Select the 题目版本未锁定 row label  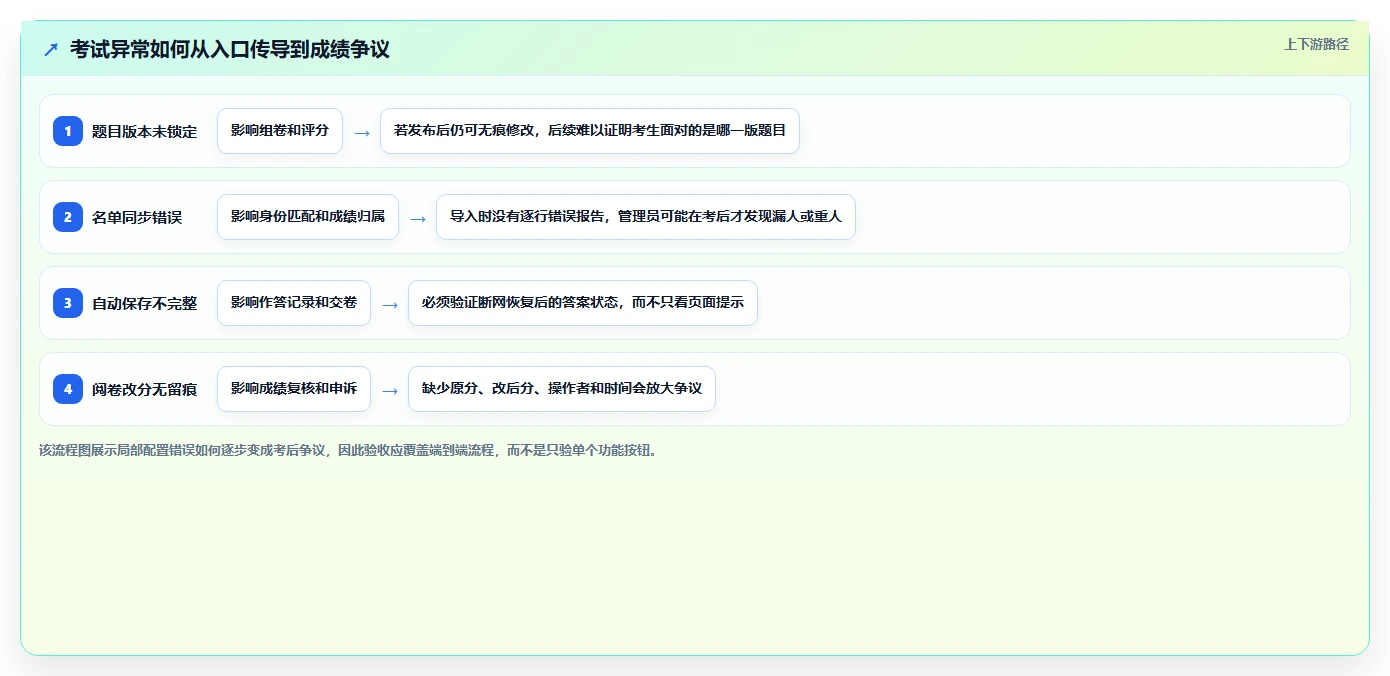[144, 131]
